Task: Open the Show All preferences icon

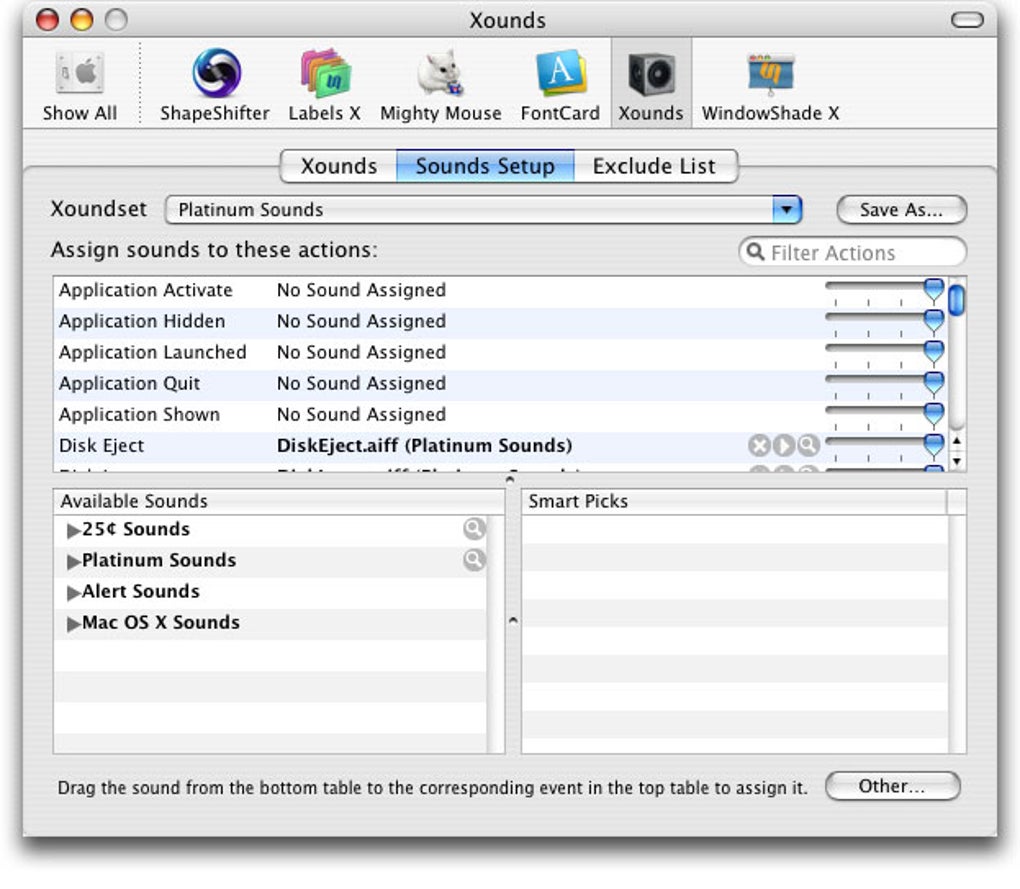Action: click(79, 85)
